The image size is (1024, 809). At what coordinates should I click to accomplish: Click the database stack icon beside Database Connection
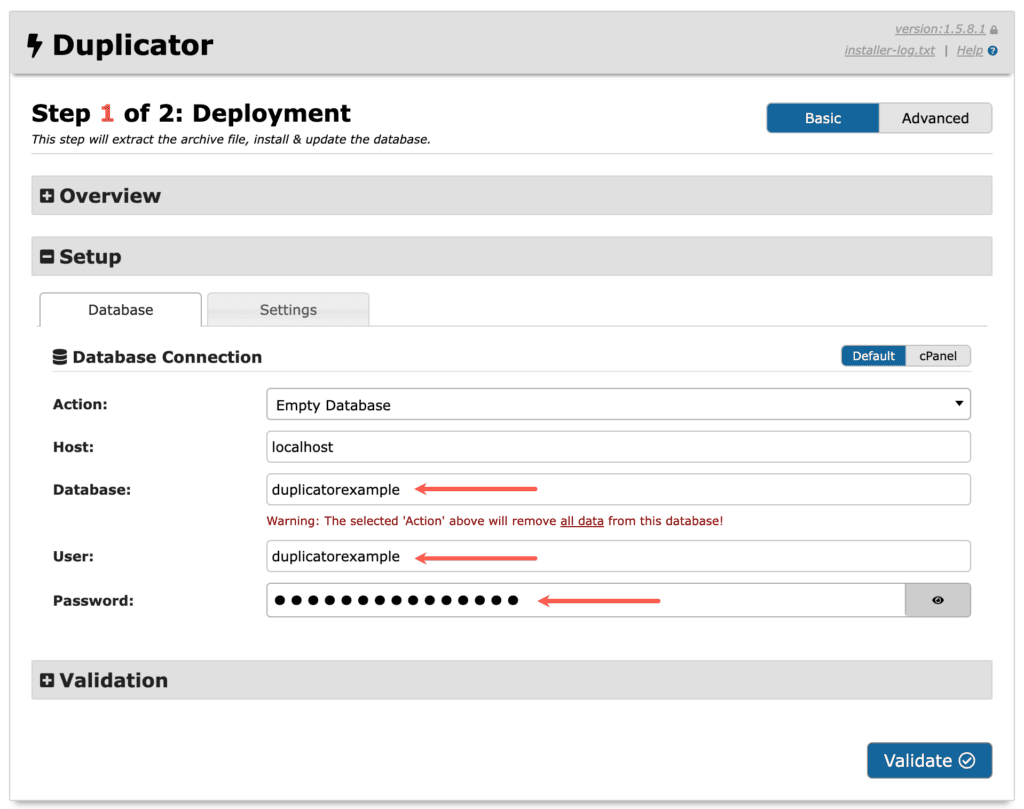point(60,356)
